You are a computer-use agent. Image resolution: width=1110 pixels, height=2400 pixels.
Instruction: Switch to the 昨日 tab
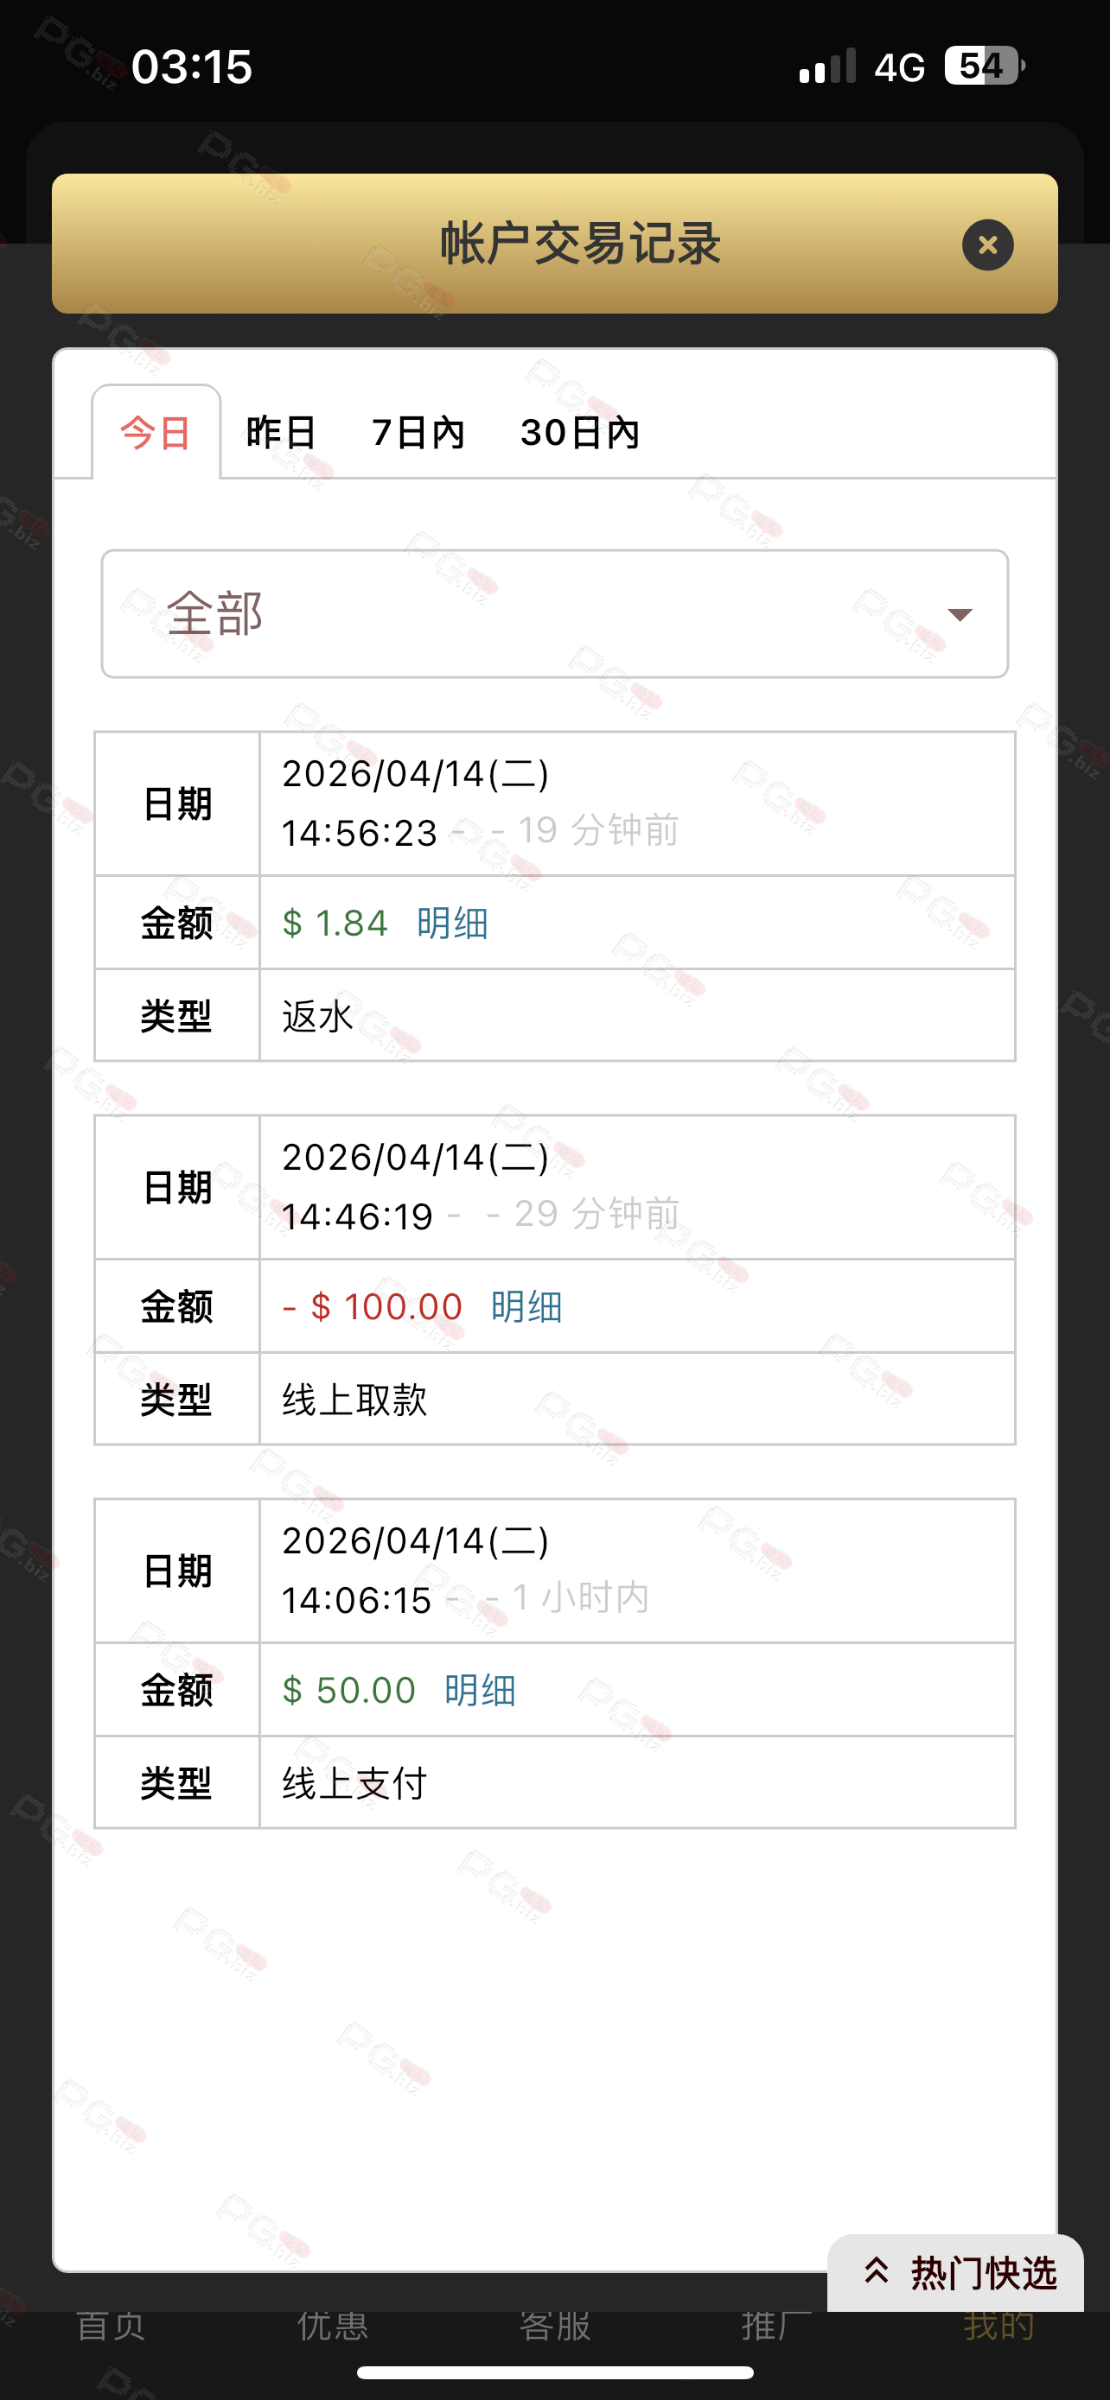(281, 433)
